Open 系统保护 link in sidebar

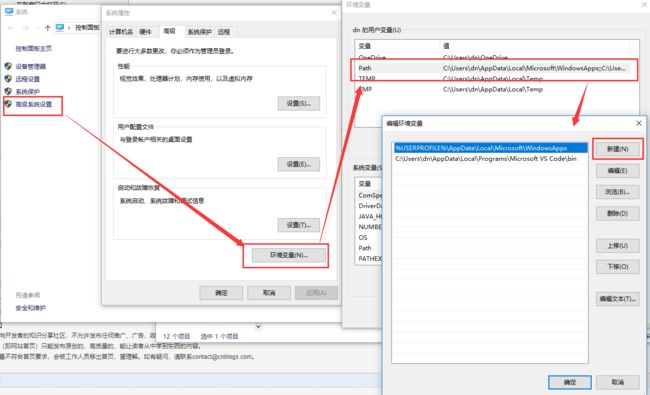(x=28, y=91)
